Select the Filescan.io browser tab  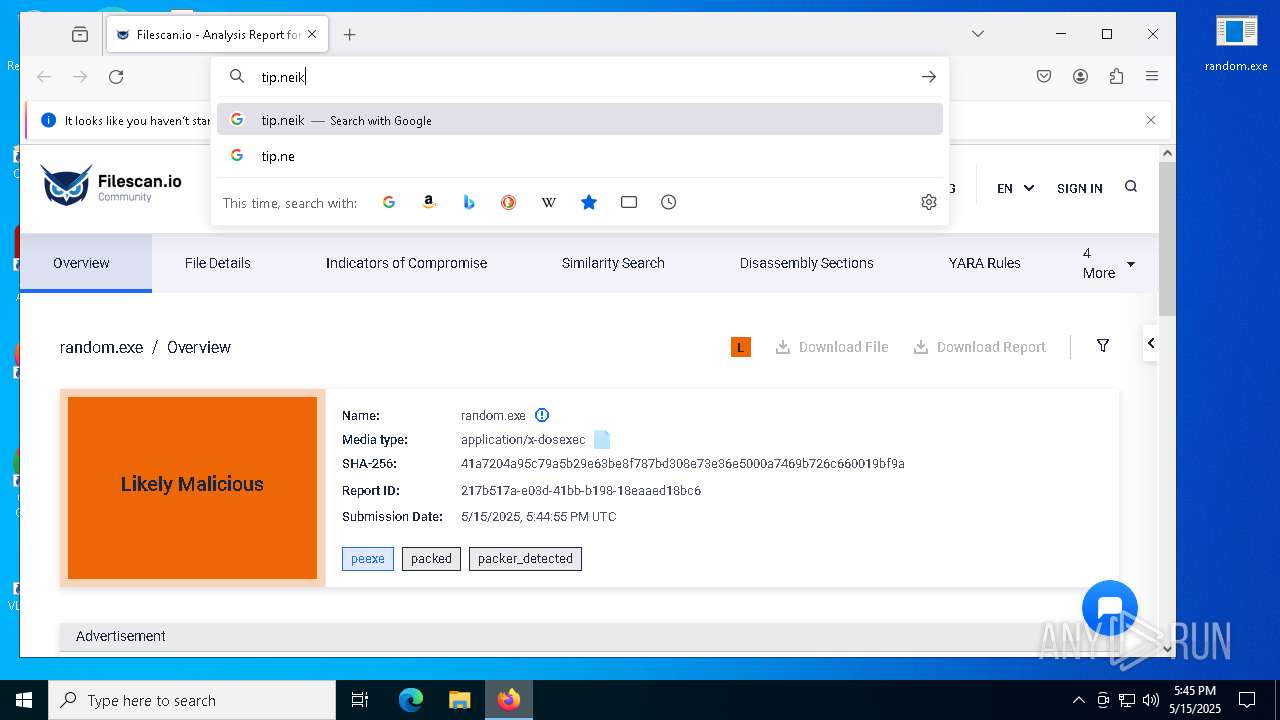[215, 34]
